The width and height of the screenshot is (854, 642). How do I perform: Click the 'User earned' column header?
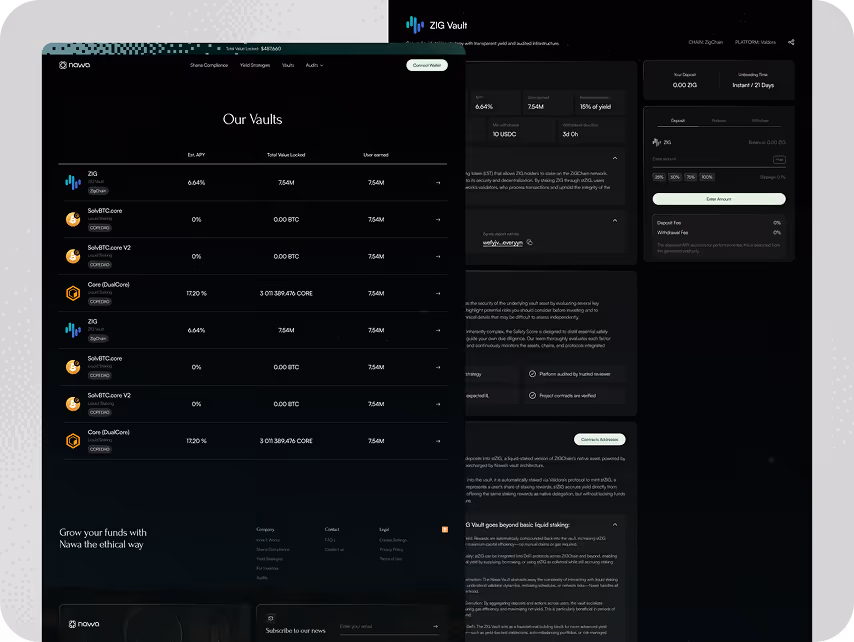pos(376,155)
